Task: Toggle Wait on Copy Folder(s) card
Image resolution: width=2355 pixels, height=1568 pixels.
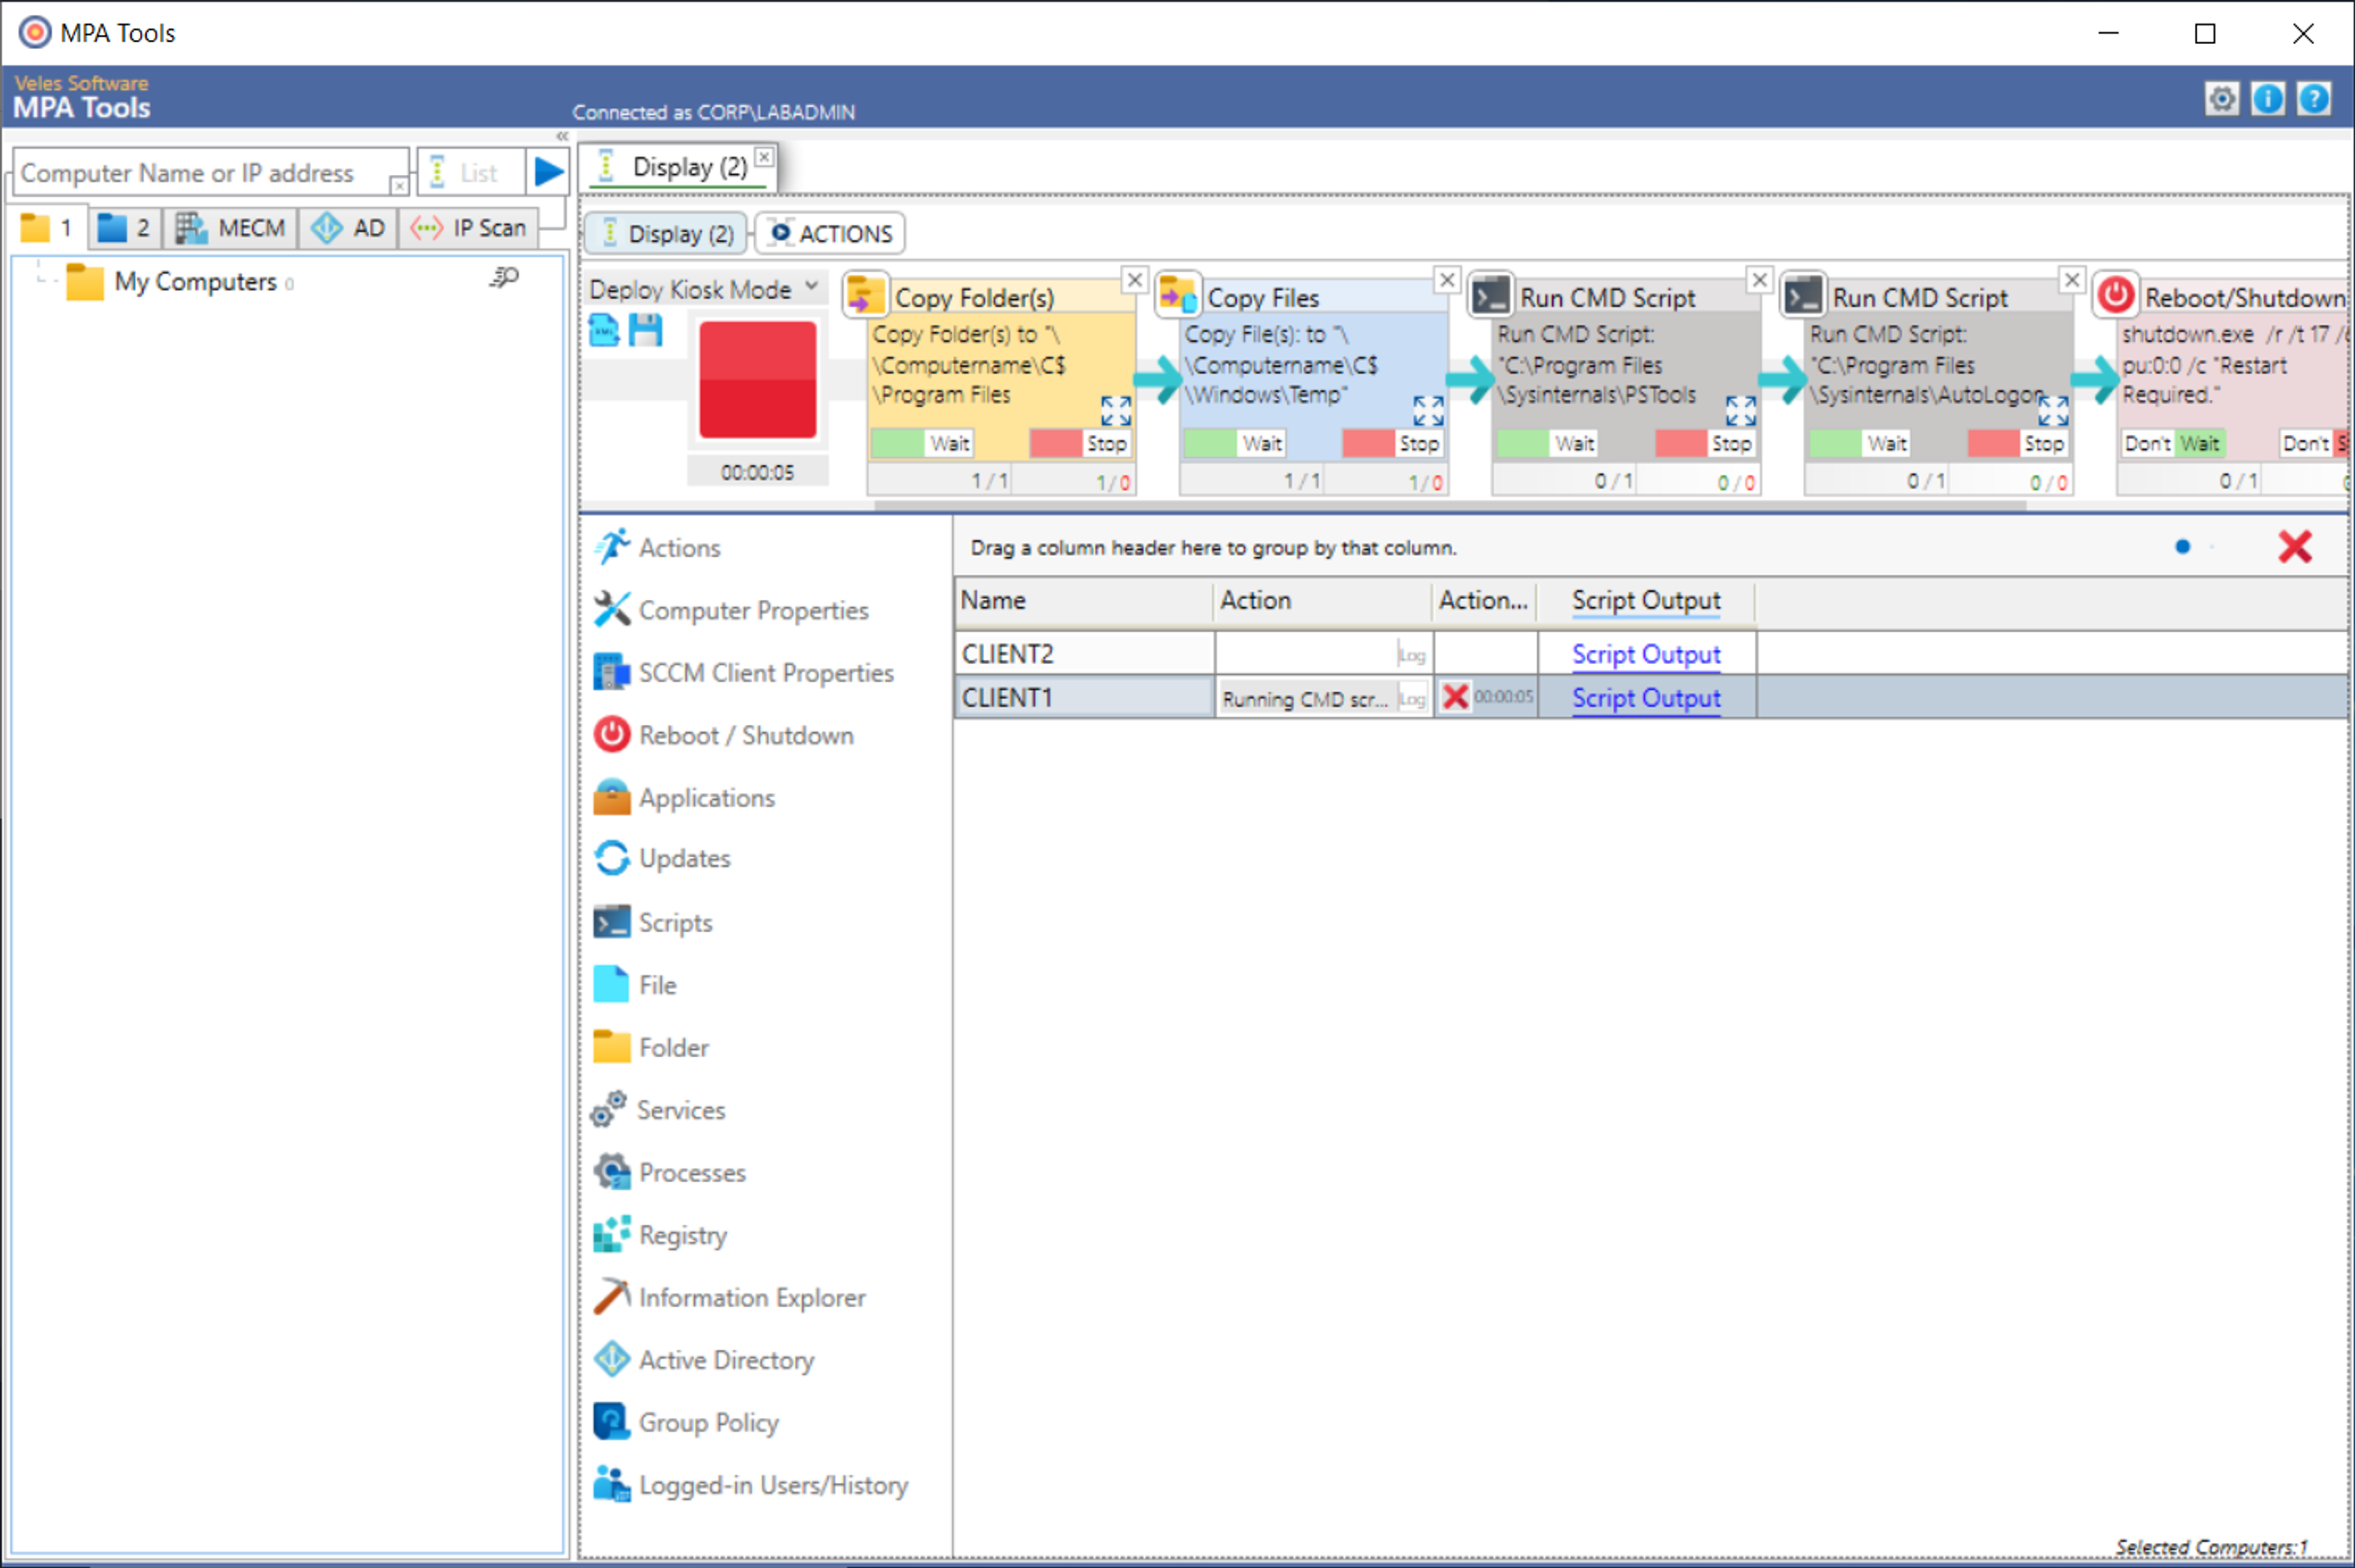Action: coord(922,443)
